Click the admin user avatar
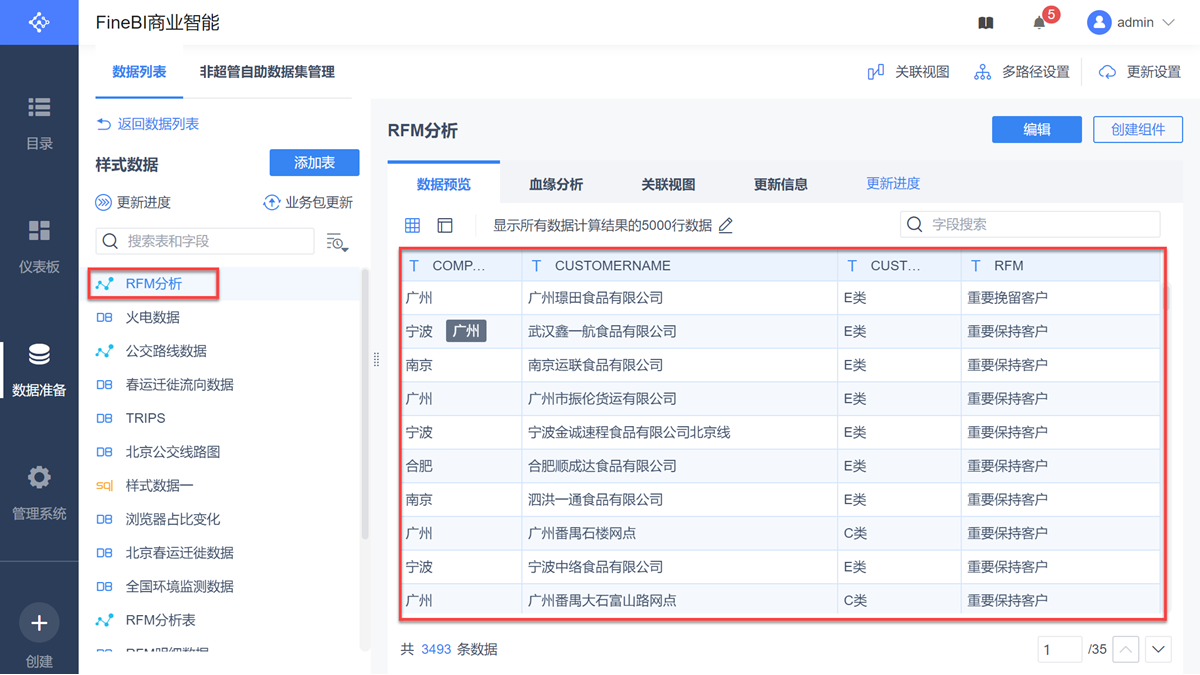Image resolution: width=1200 pixels, height=675 pixels. pyautogui.click(x=1099, y=22)
